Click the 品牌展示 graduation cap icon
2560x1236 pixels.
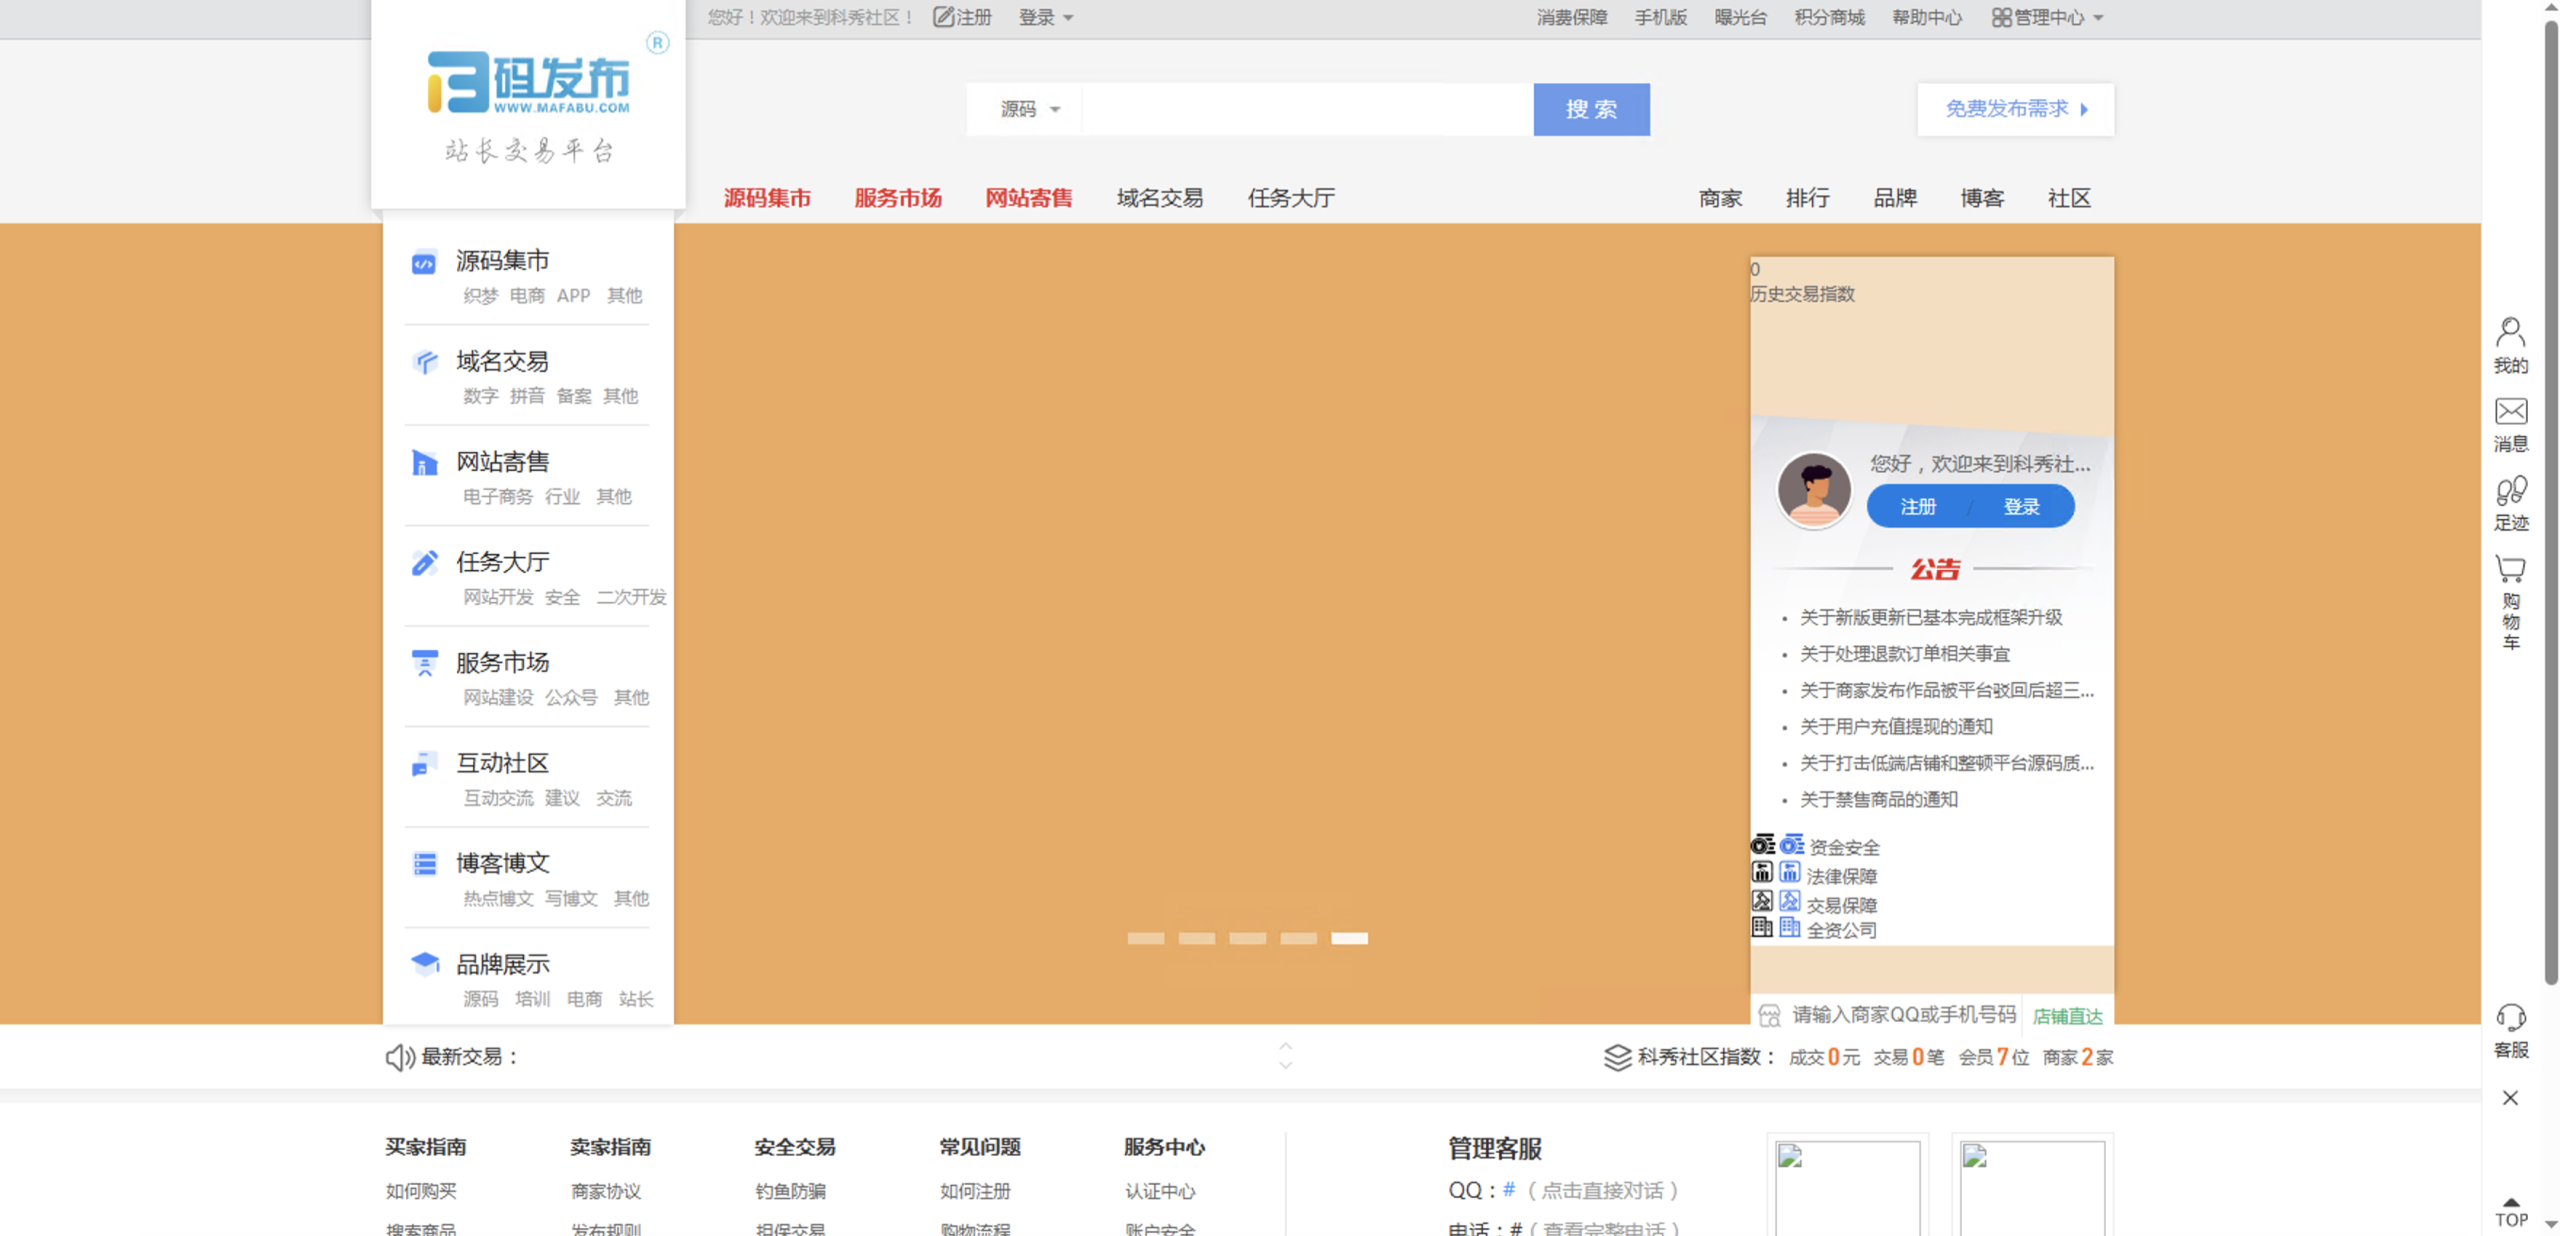coord(424,964)
